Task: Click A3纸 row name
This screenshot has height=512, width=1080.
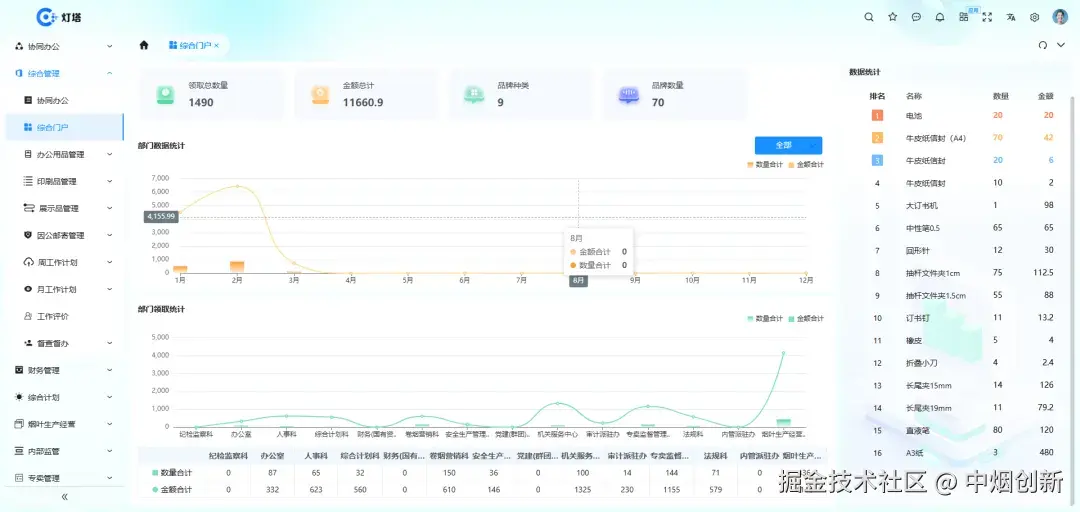Action: click(x=916, y=453)
